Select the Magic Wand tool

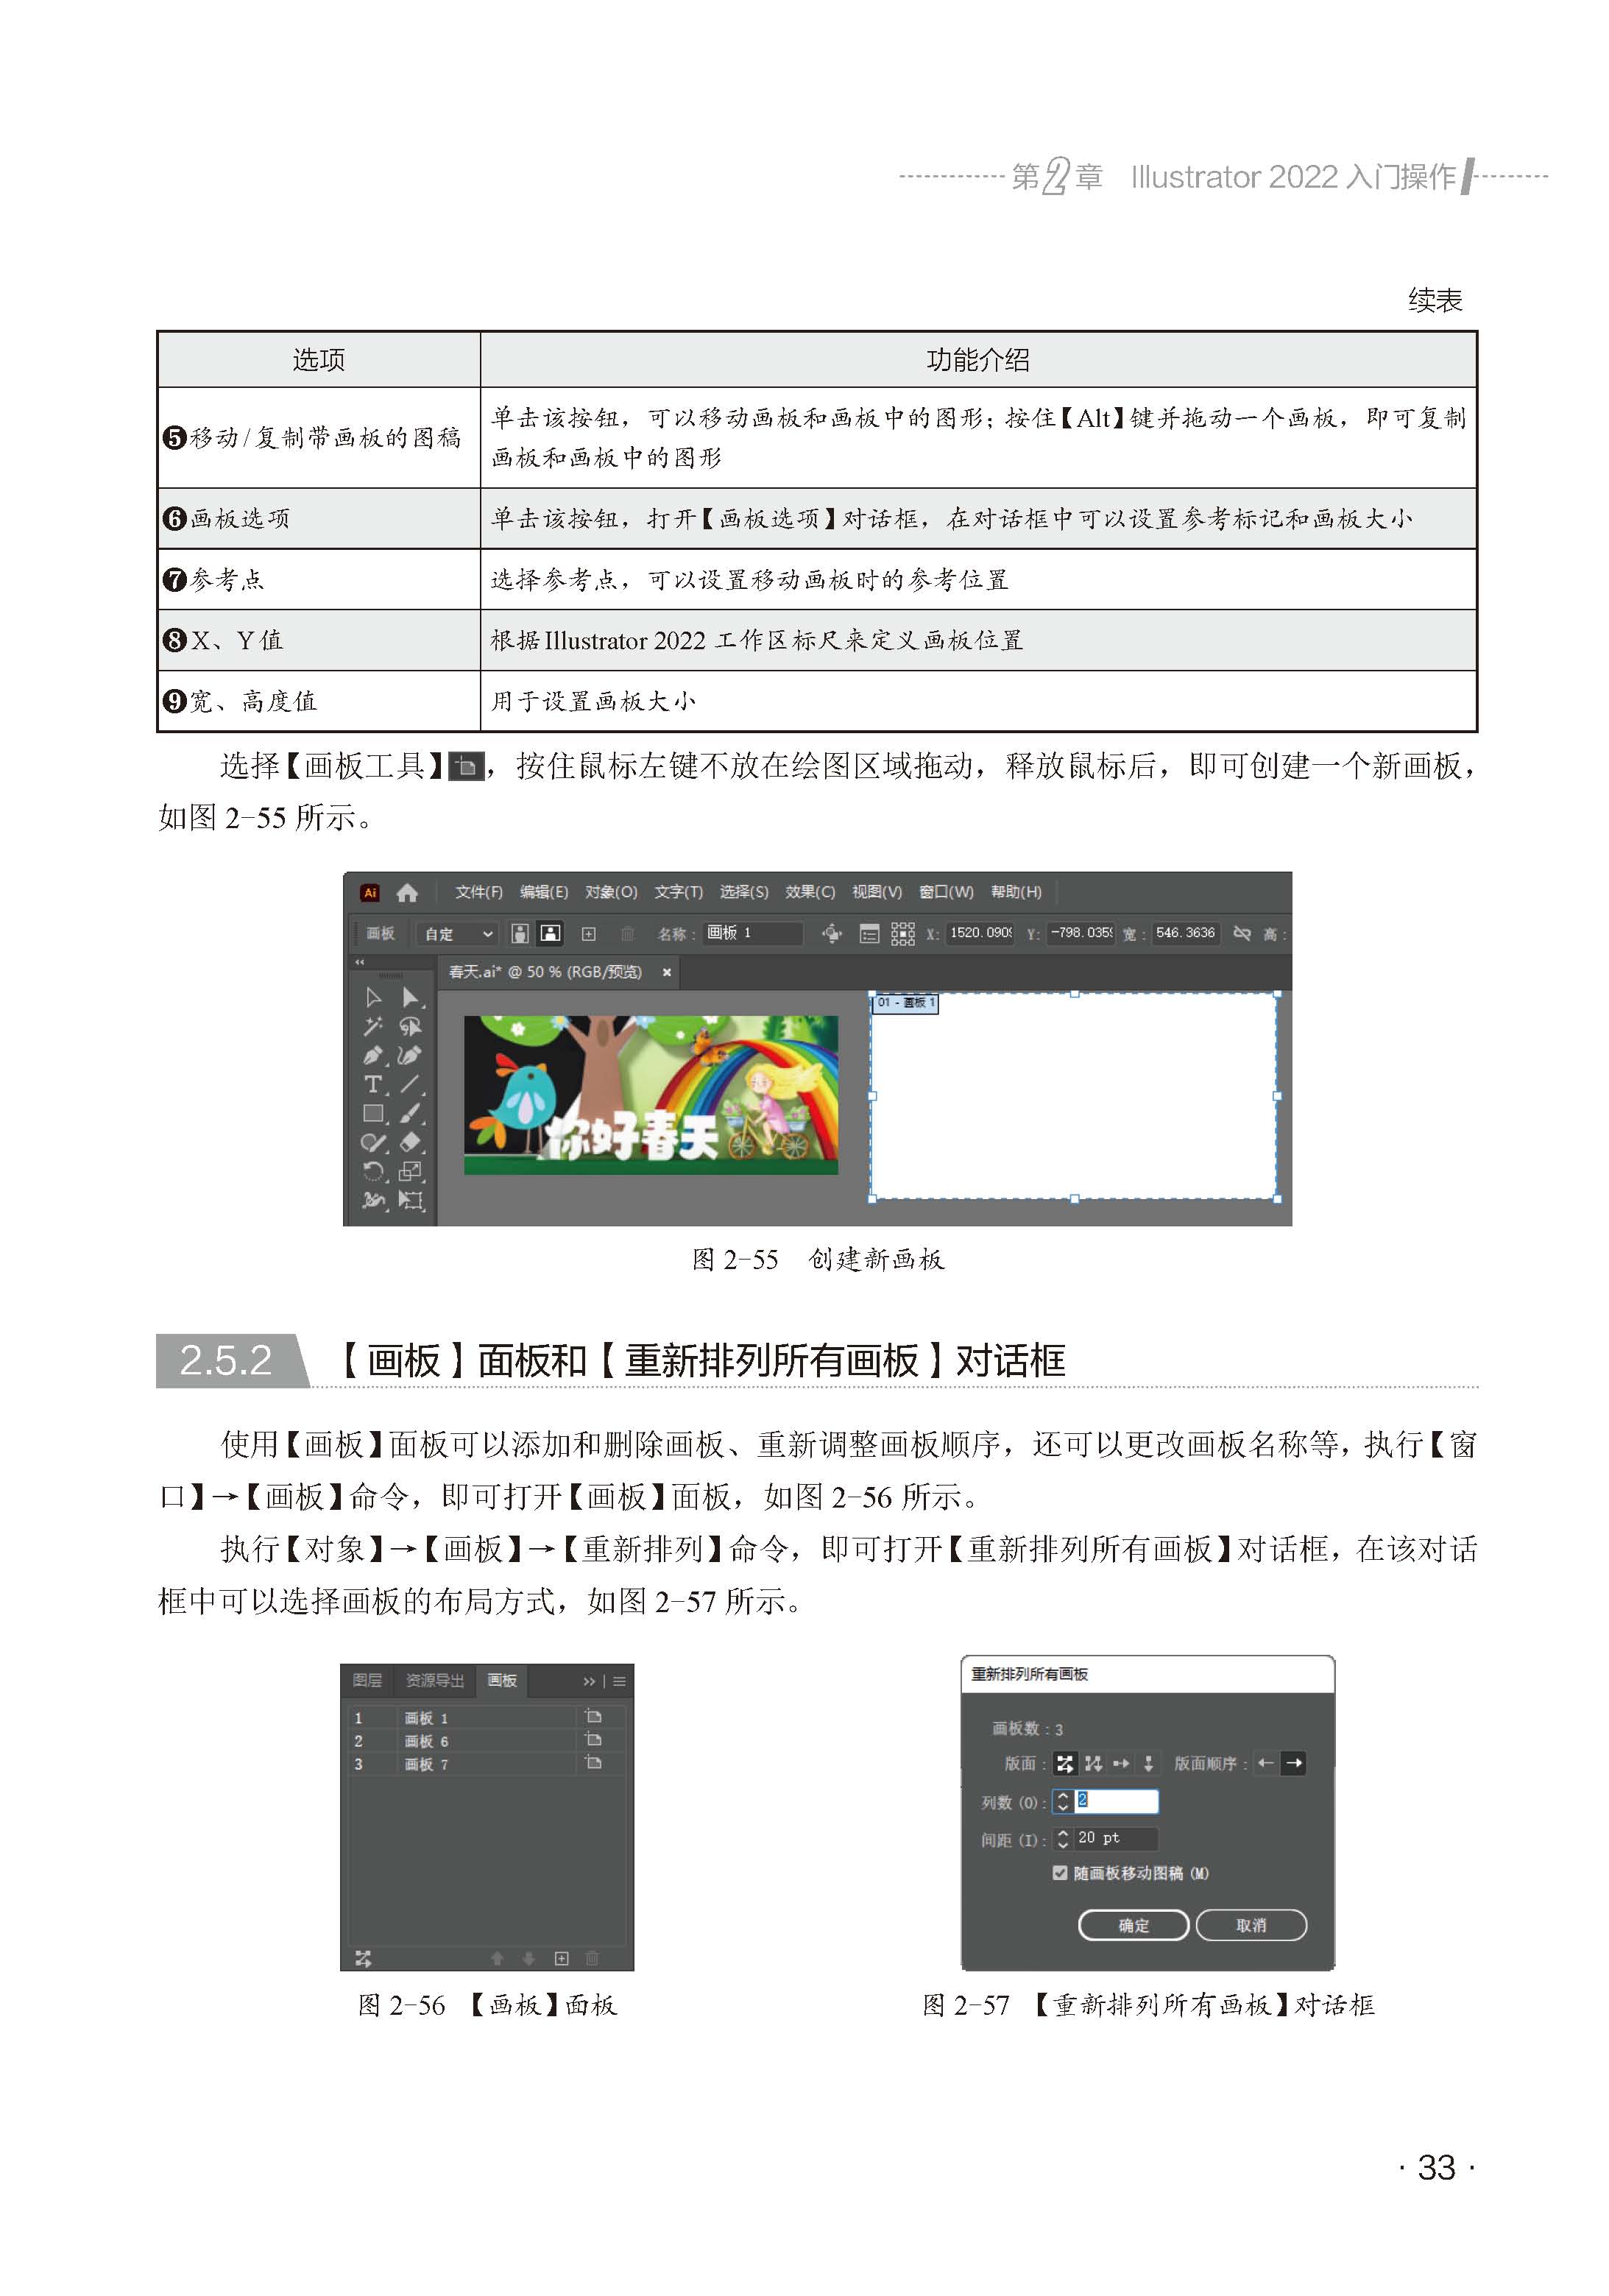[x=373, y=1026]
